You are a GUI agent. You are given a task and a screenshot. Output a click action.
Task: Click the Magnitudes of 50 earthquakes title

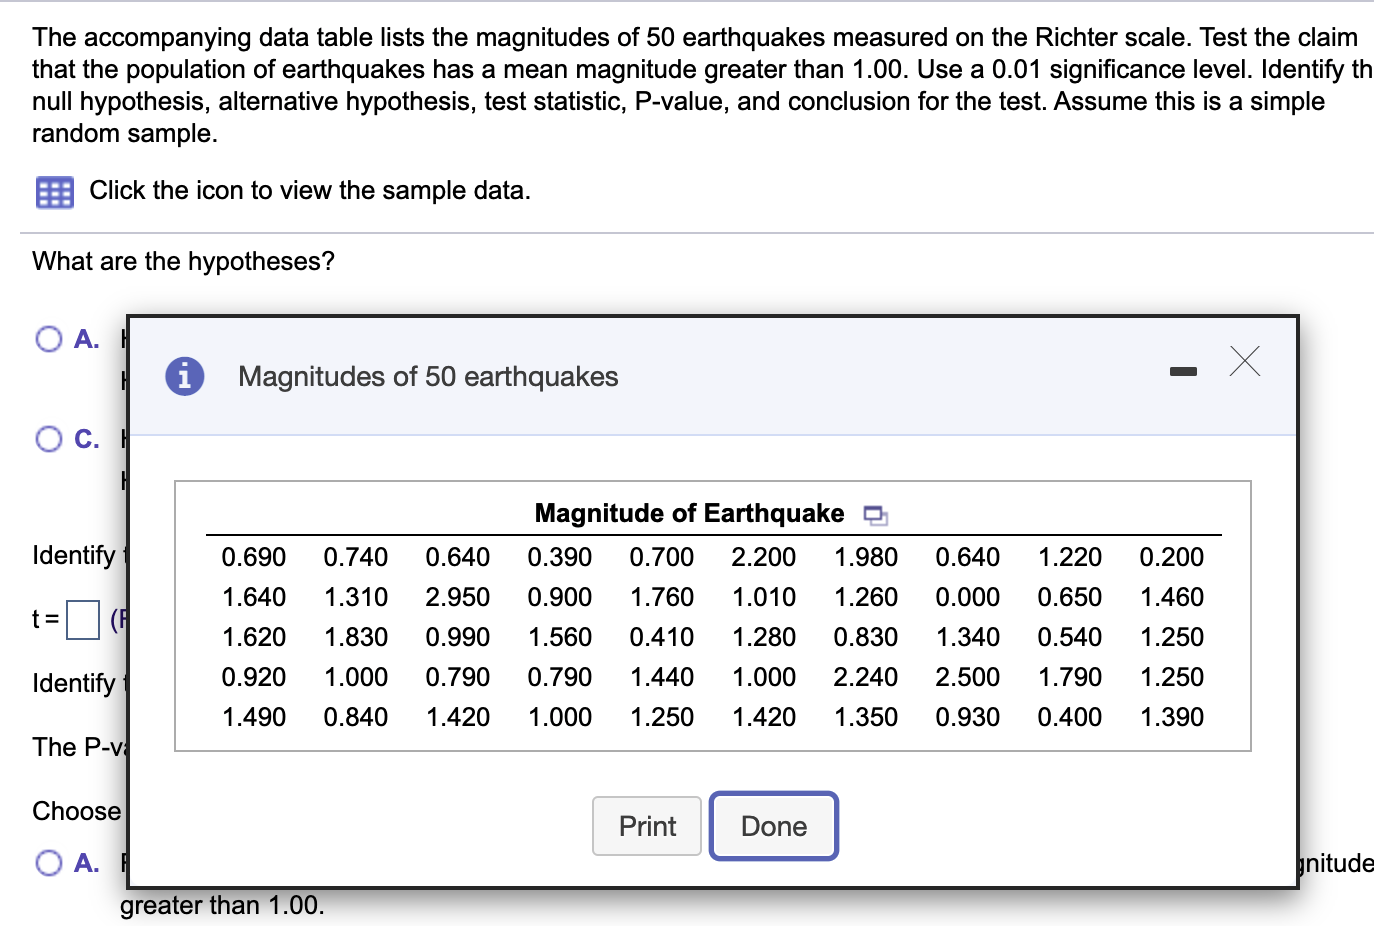[428, 377]
